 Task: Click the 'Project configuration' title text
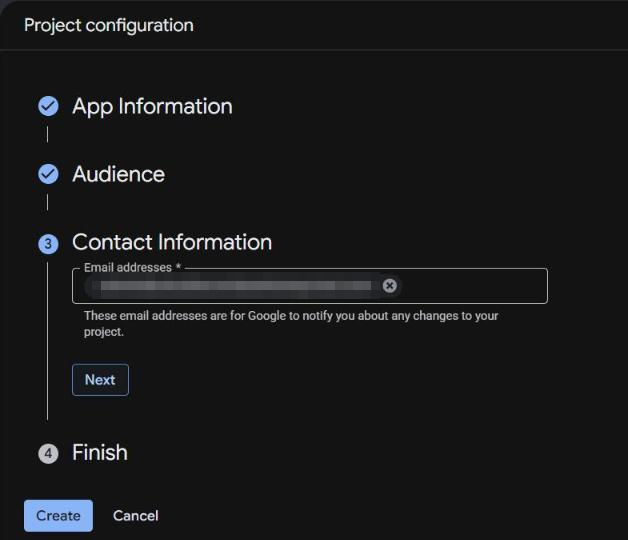tap(109, 26)
